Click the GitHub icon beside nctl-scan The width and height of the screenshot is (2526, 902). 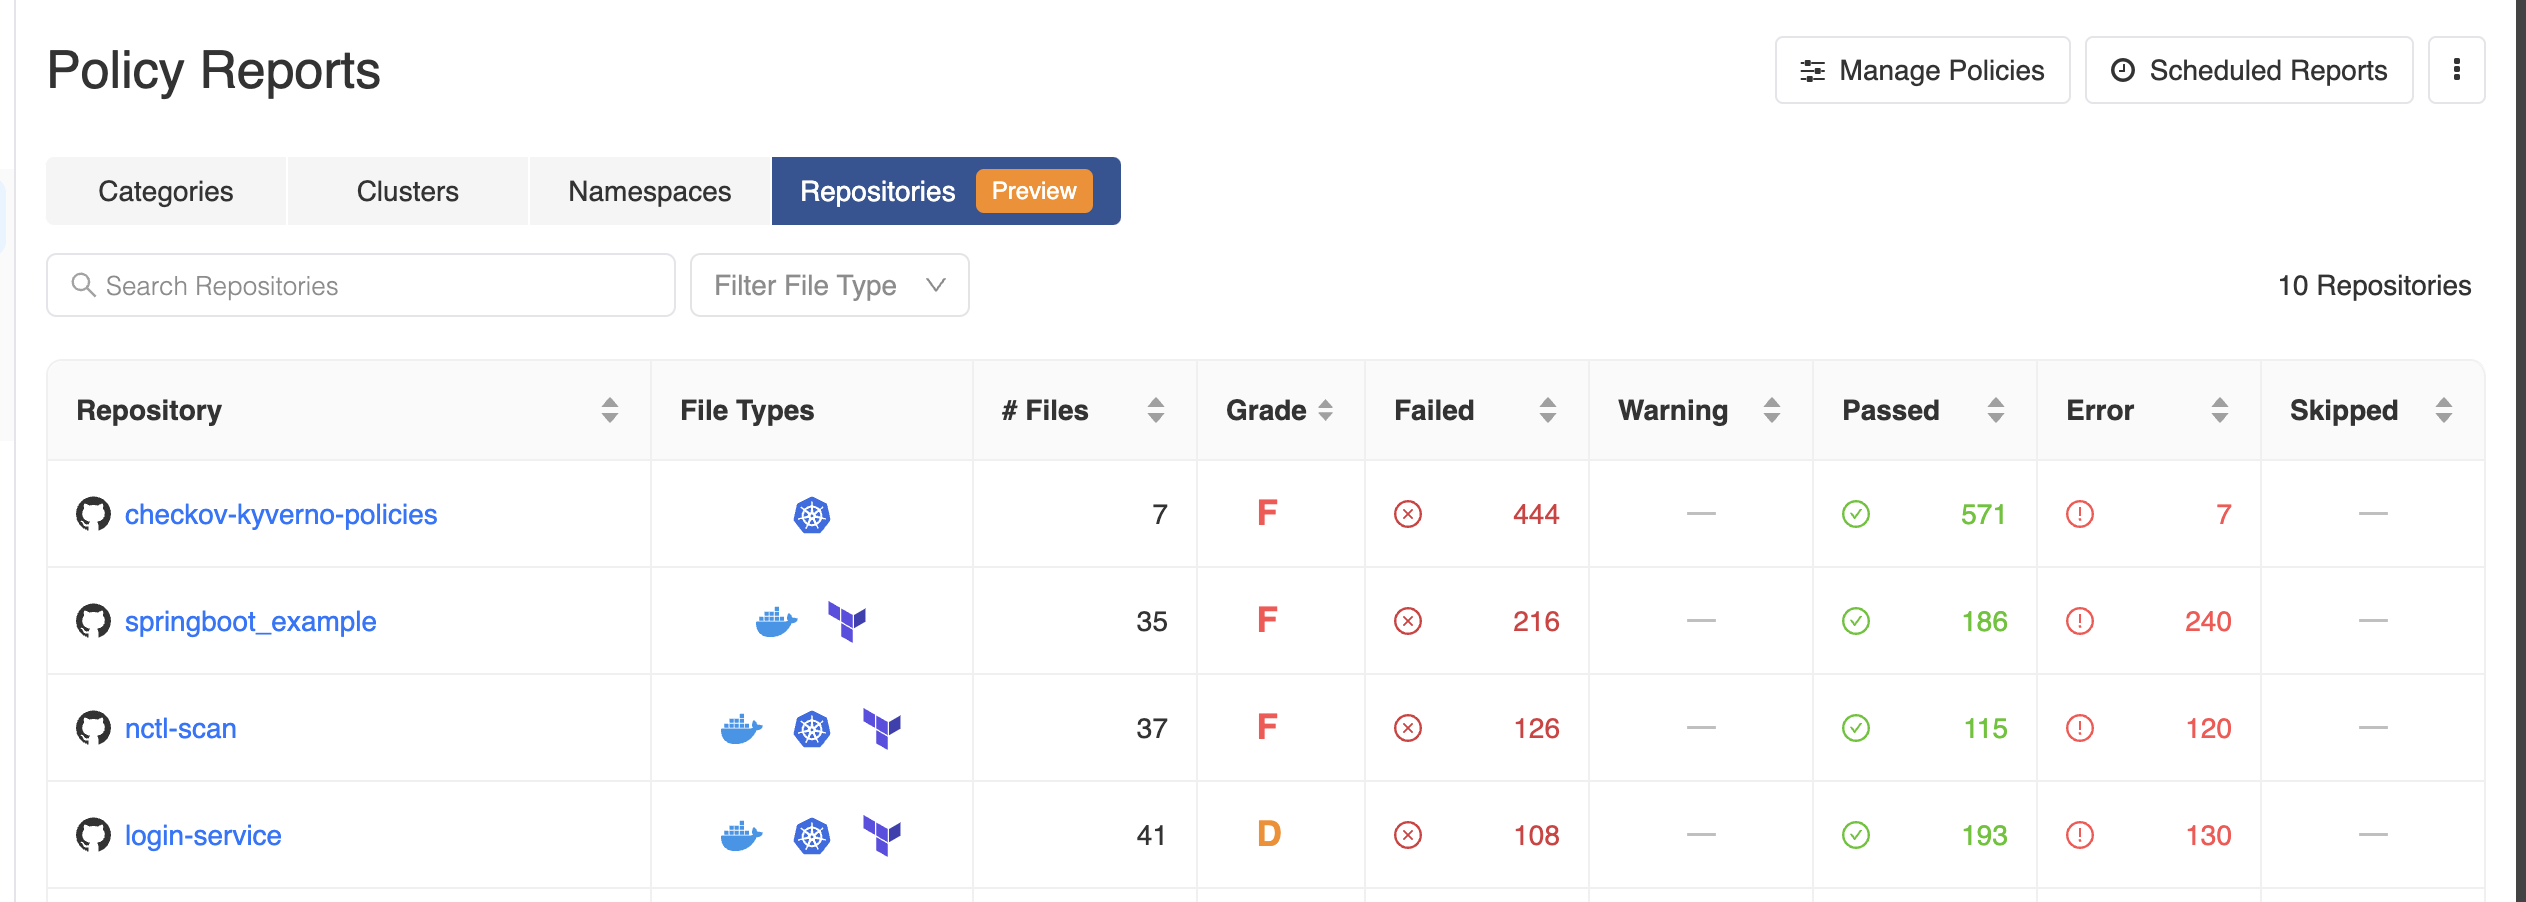click(x=93, y=728)
